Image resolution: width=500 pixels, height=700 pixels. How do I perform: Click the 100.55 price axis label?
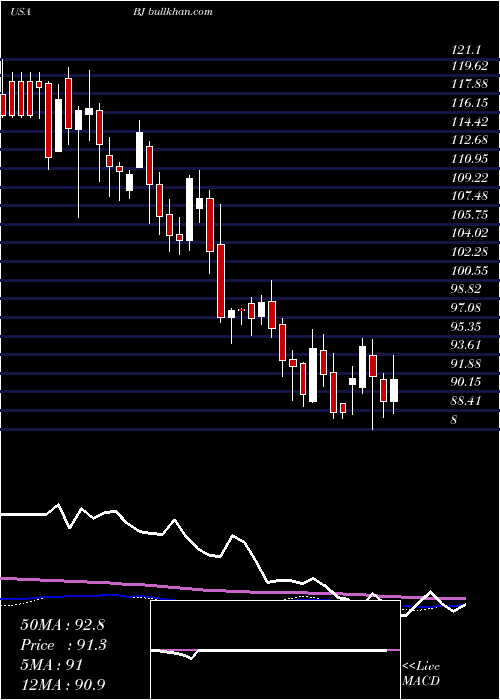tap(469, 271)
